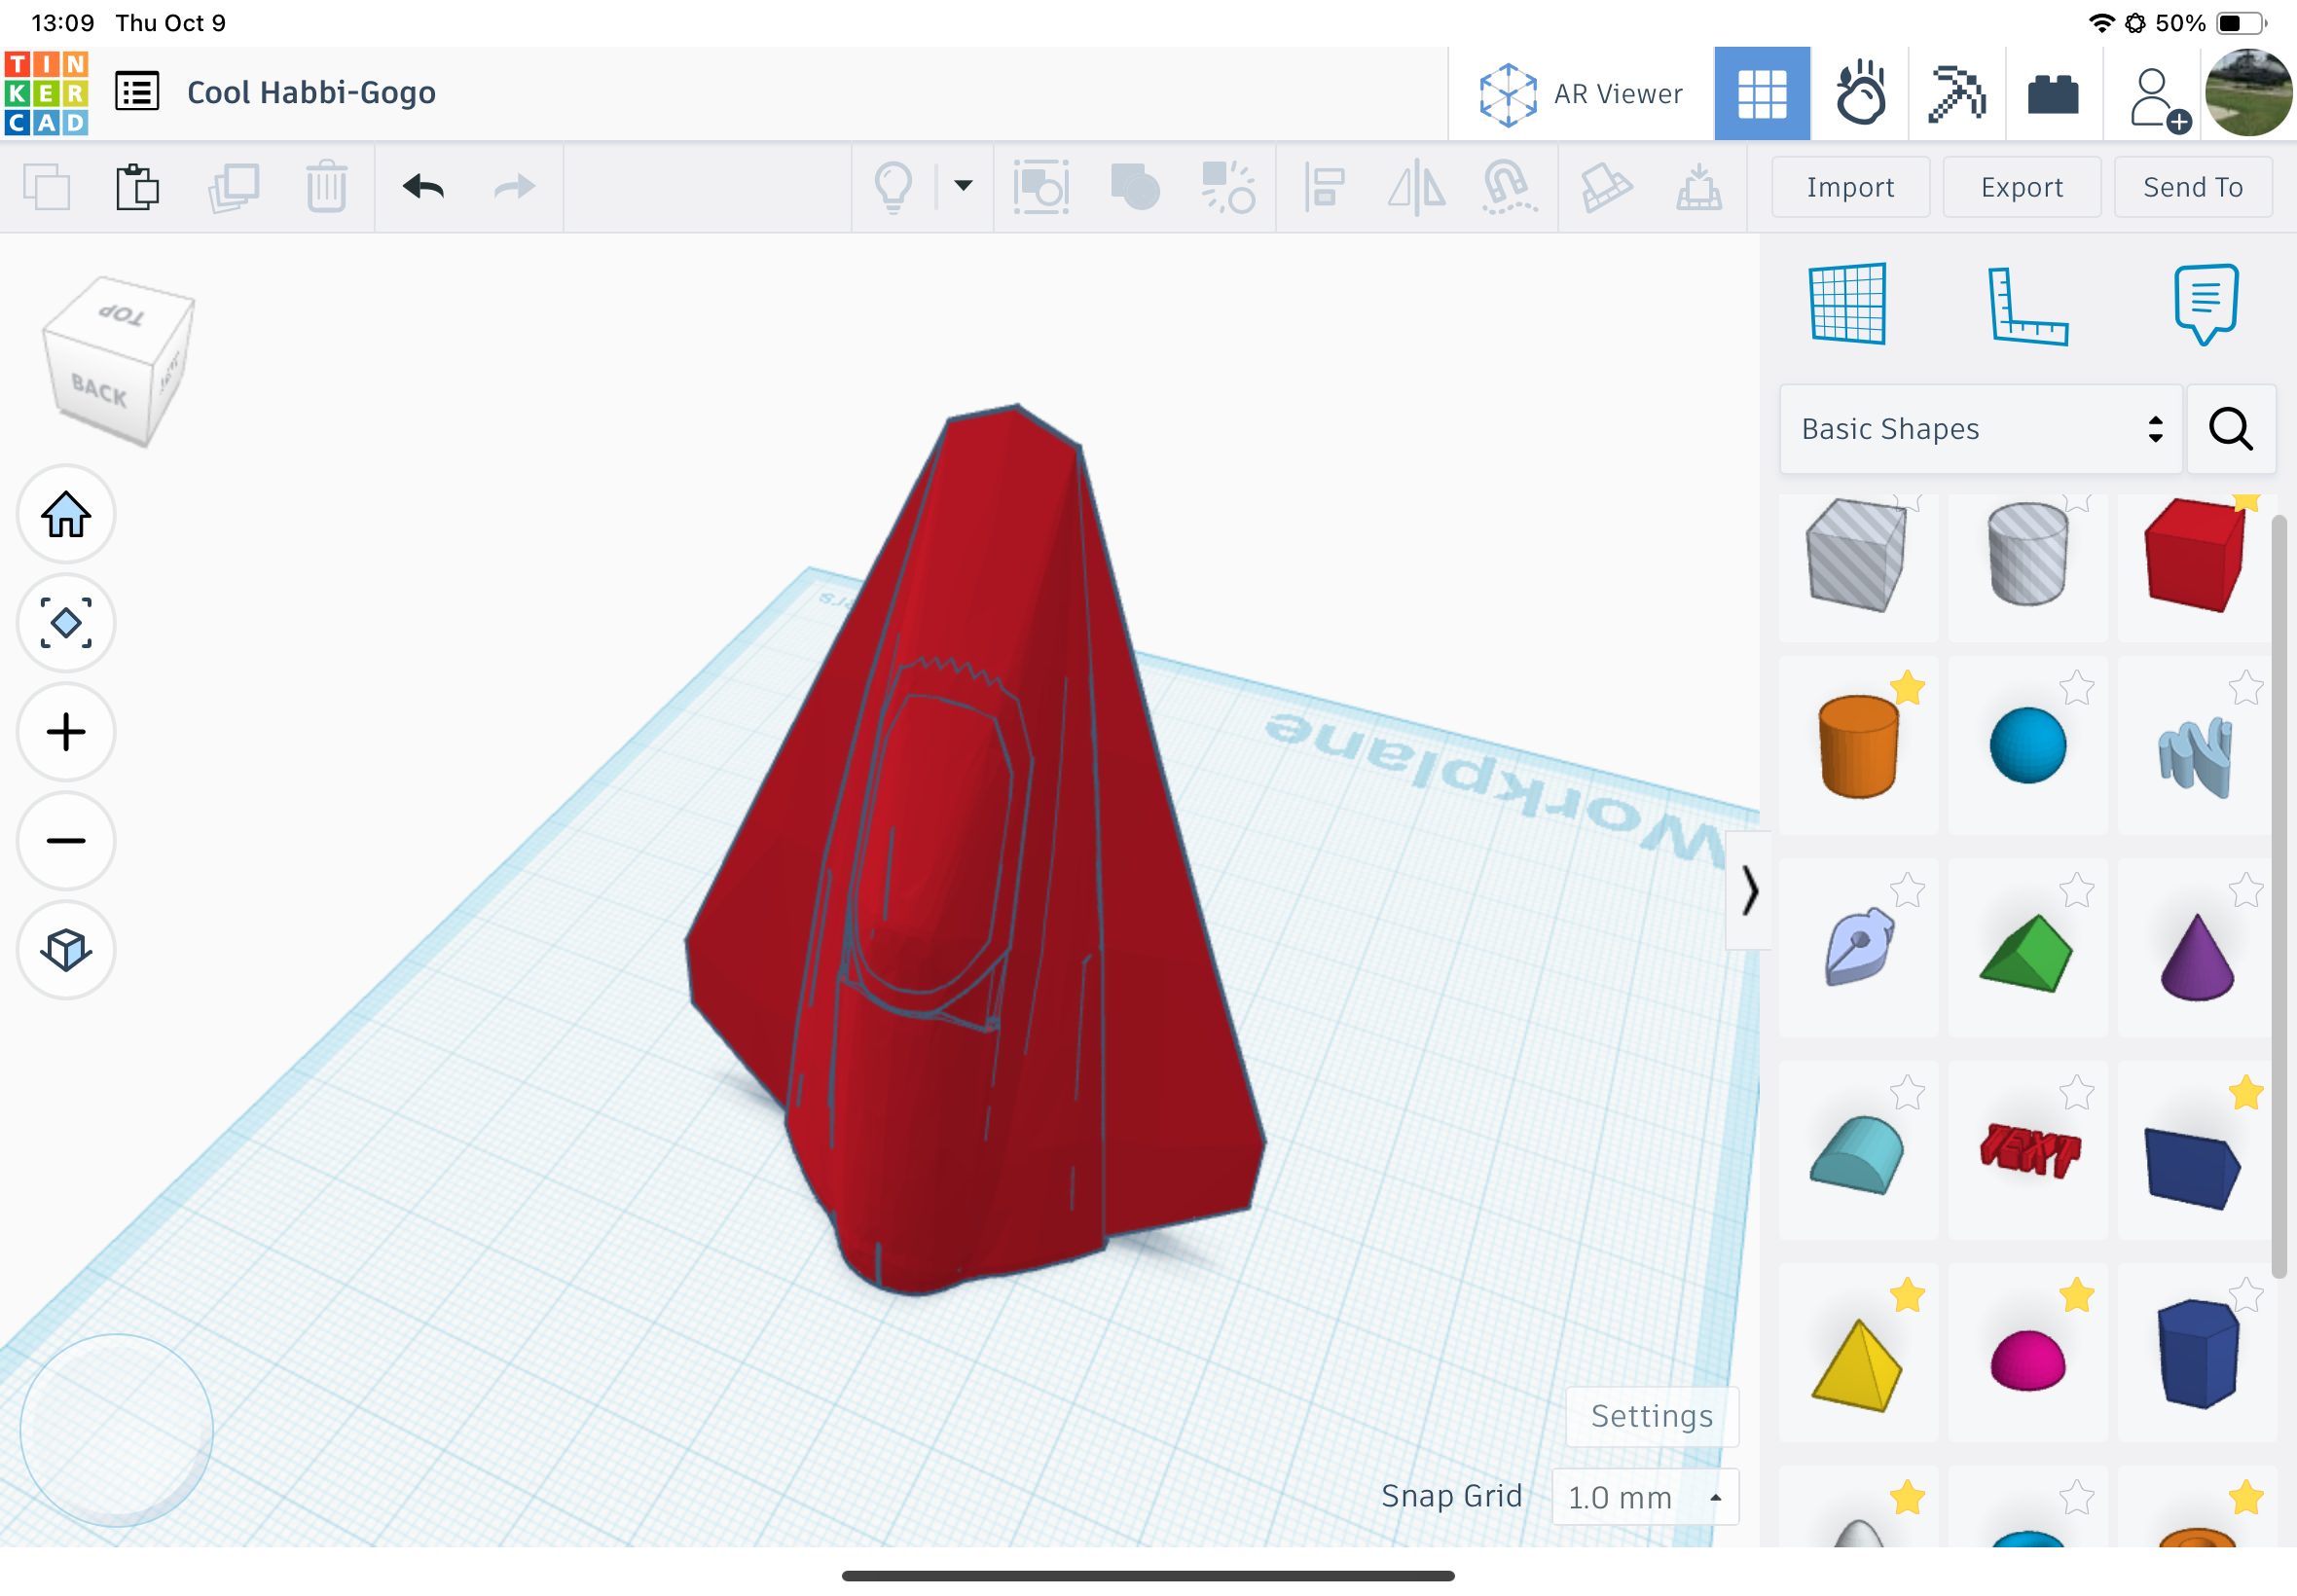Open the visibility dropdown arrow beside lightbulb
The width and height of the screenshot is (2297, 1596).
pyautogui.click(x=963, y=185)
